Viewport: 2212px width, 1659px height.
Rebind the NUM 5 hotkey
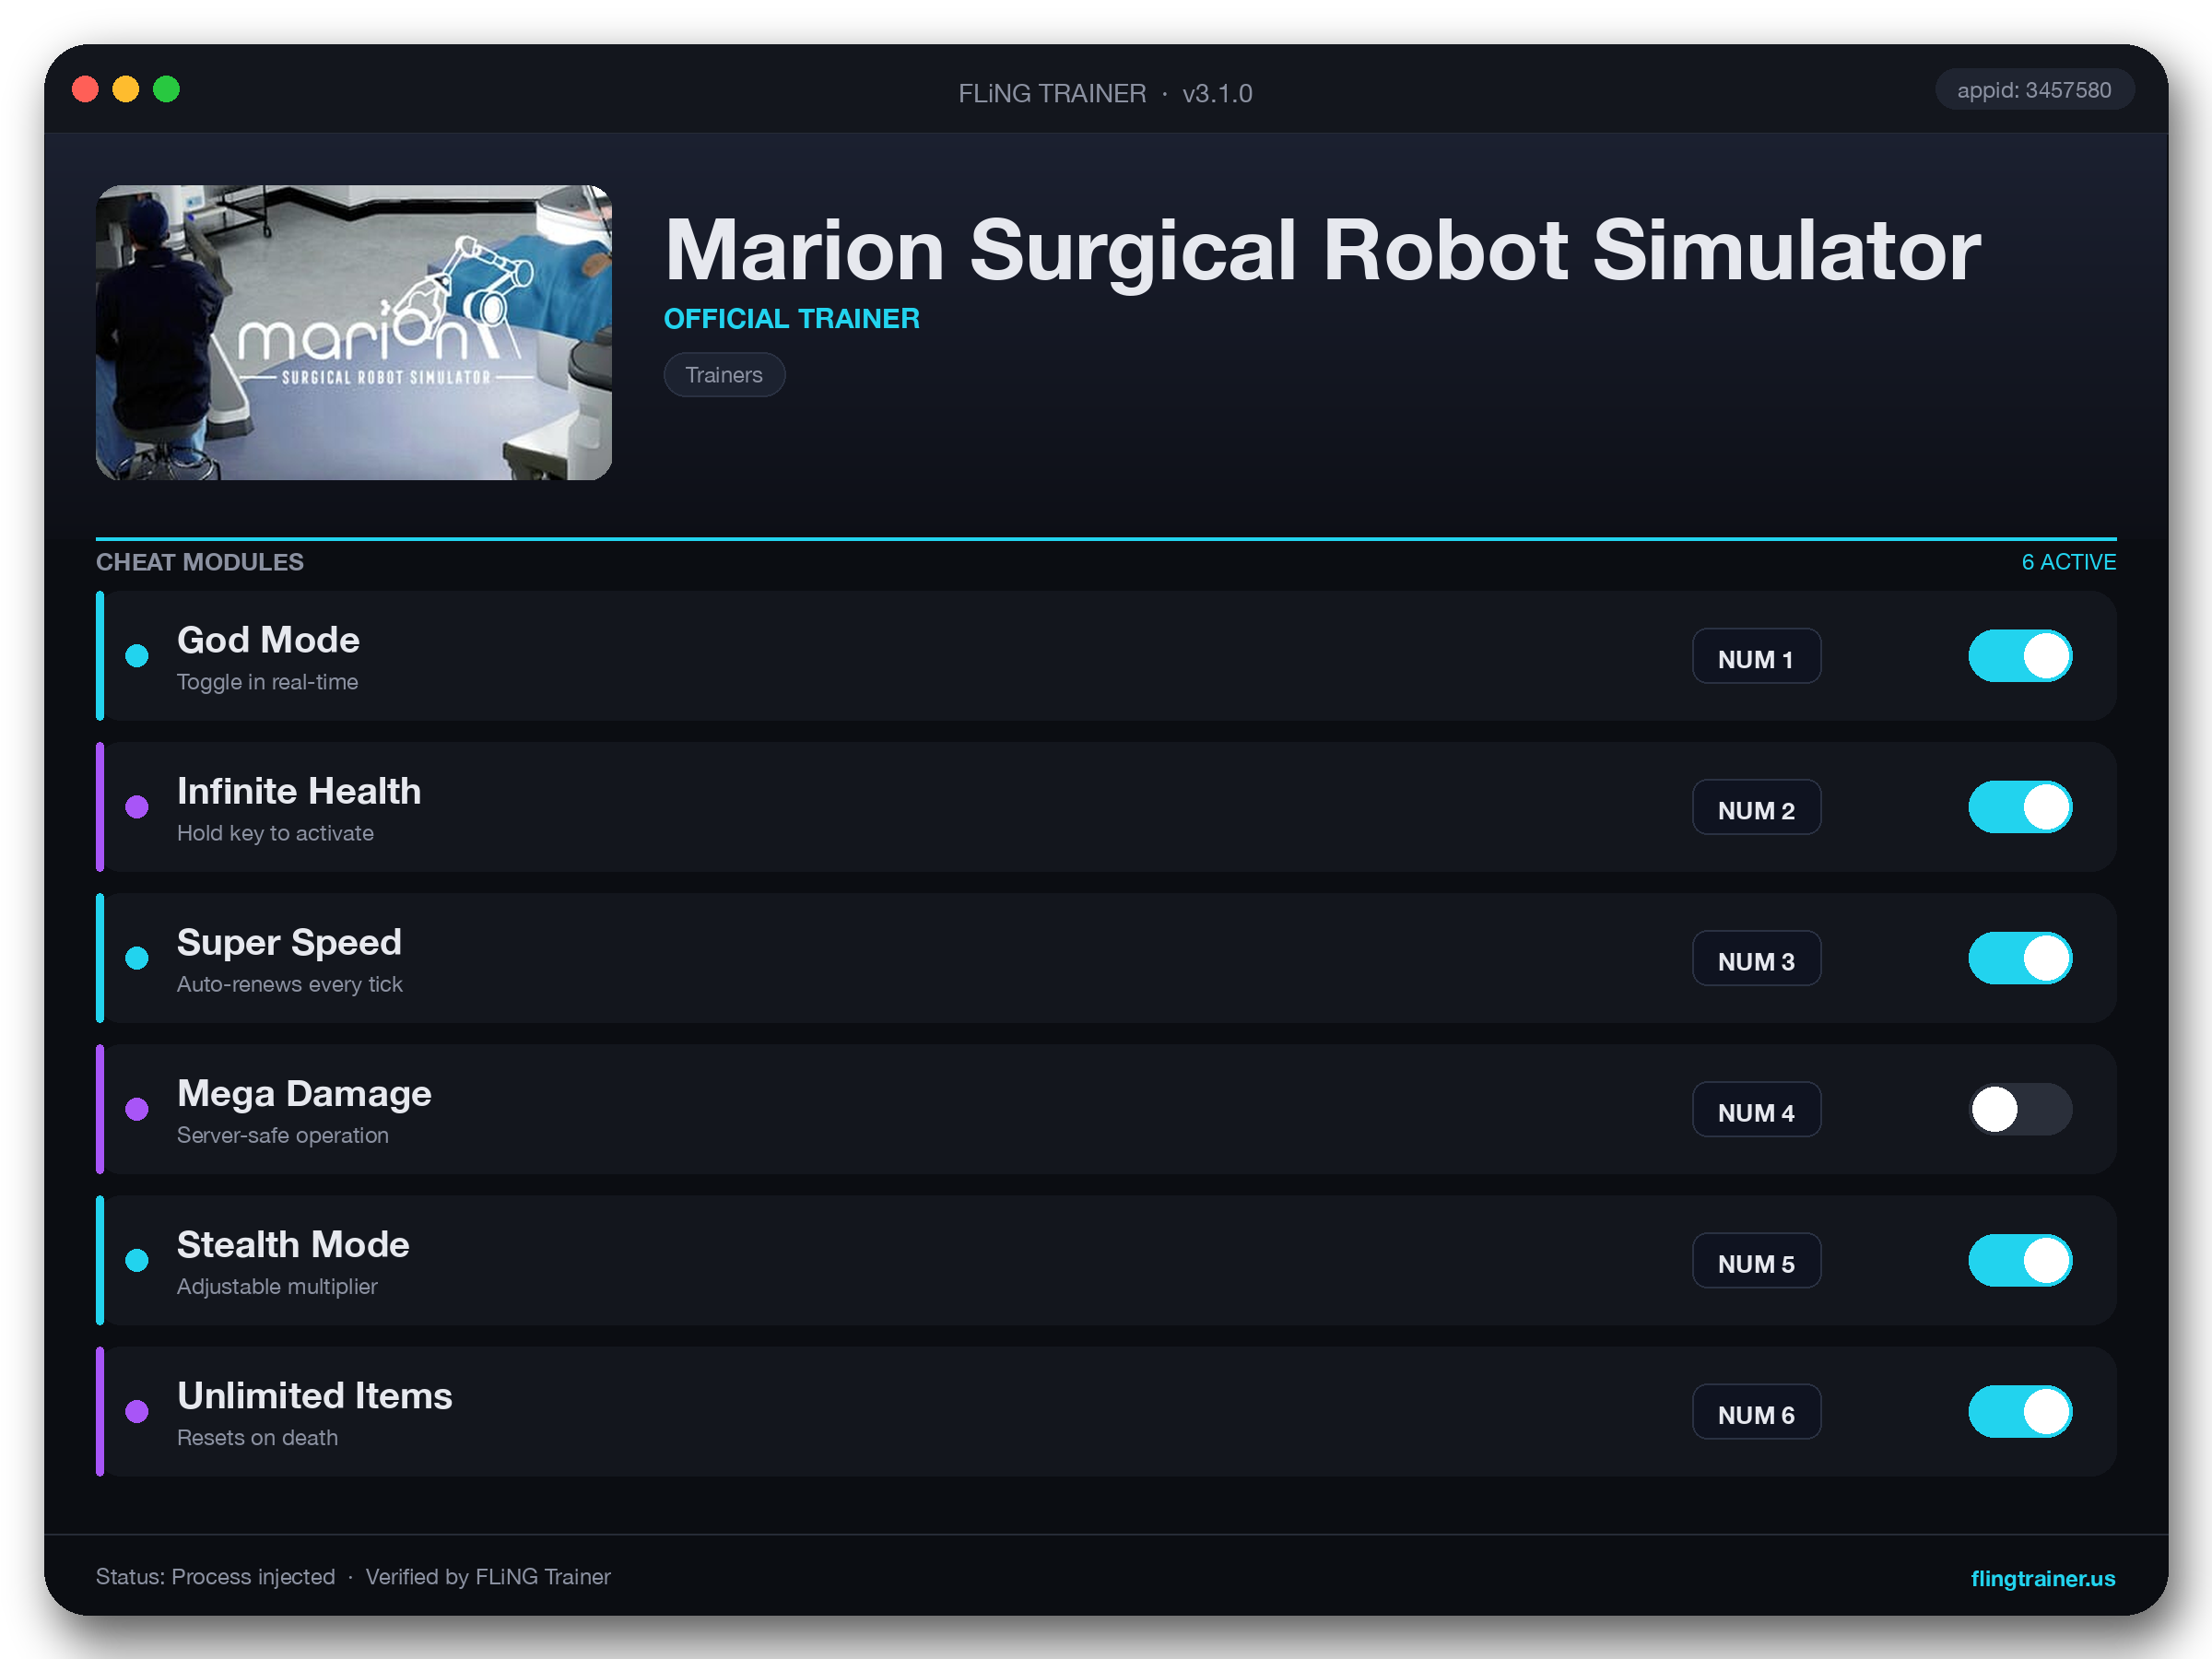[1756, 1261]
